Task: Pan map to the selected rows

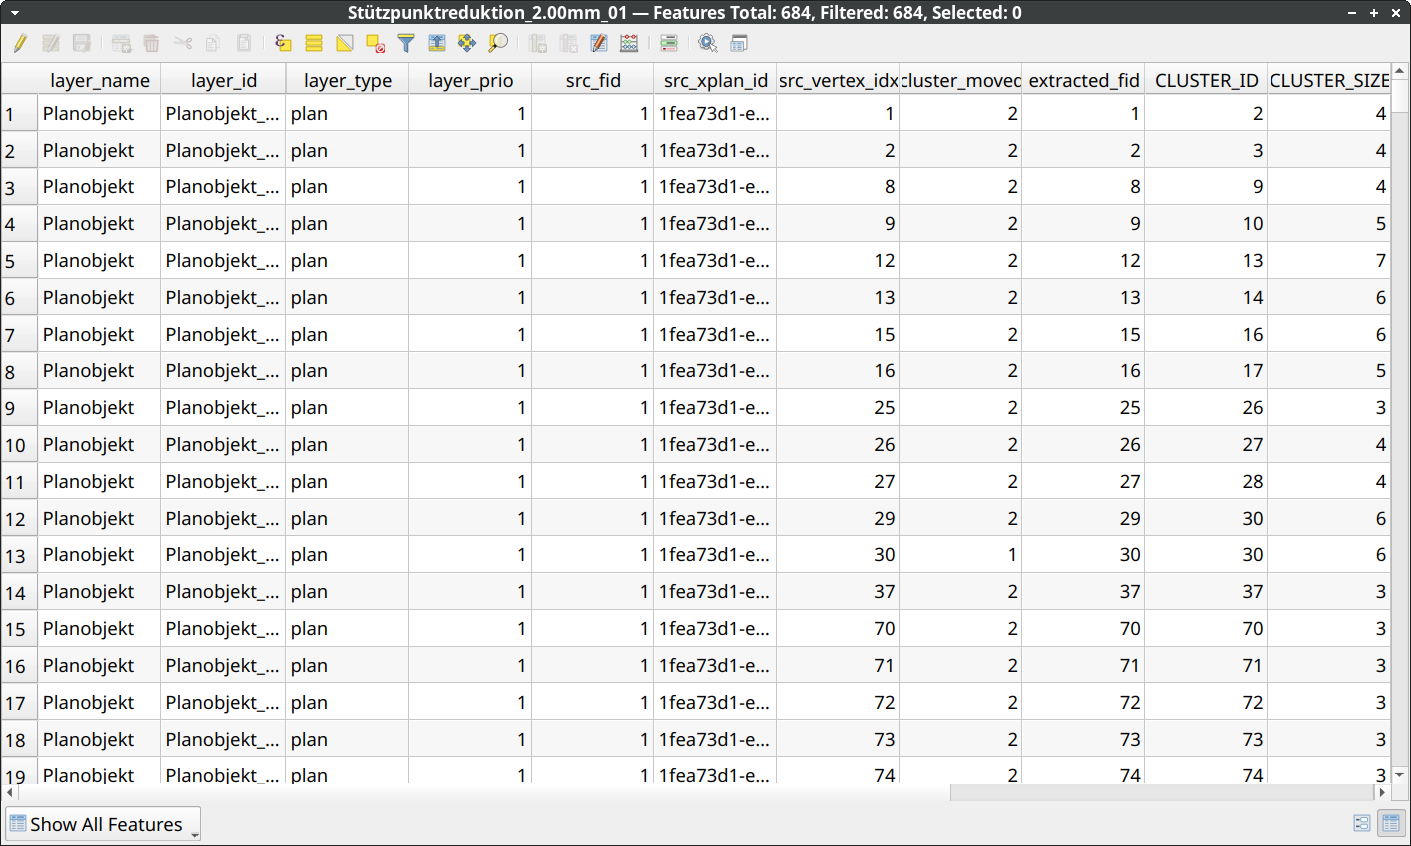Action: coord(467,43)
